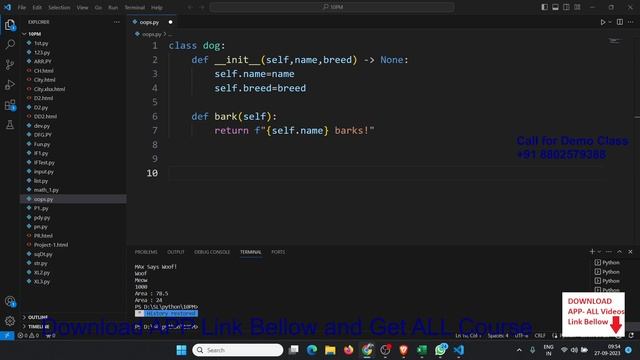Open the Source Control view

point(10,64)
